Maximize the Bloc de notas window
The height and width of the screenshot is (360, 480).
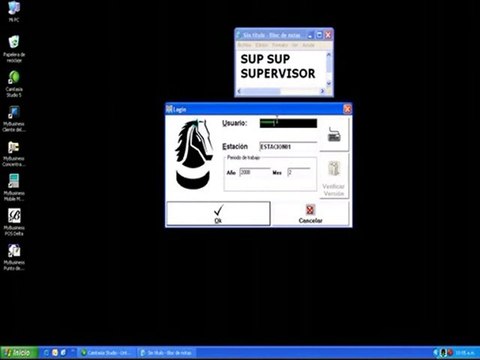[x=319, y=35]
